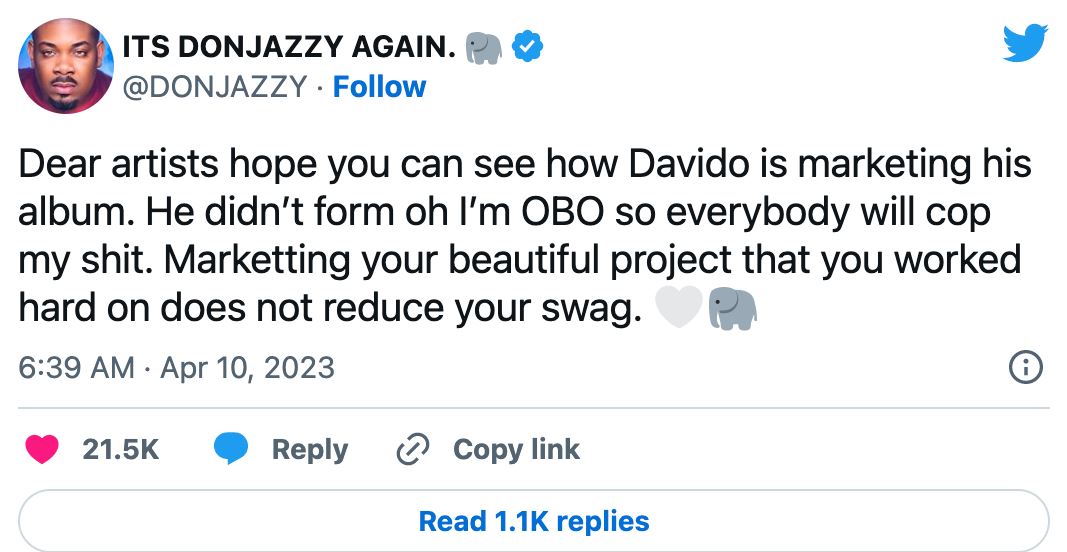The width and height of the screenshot is (1067, 552).
Task: Click the Copy link text label
Action: [516, 450]
